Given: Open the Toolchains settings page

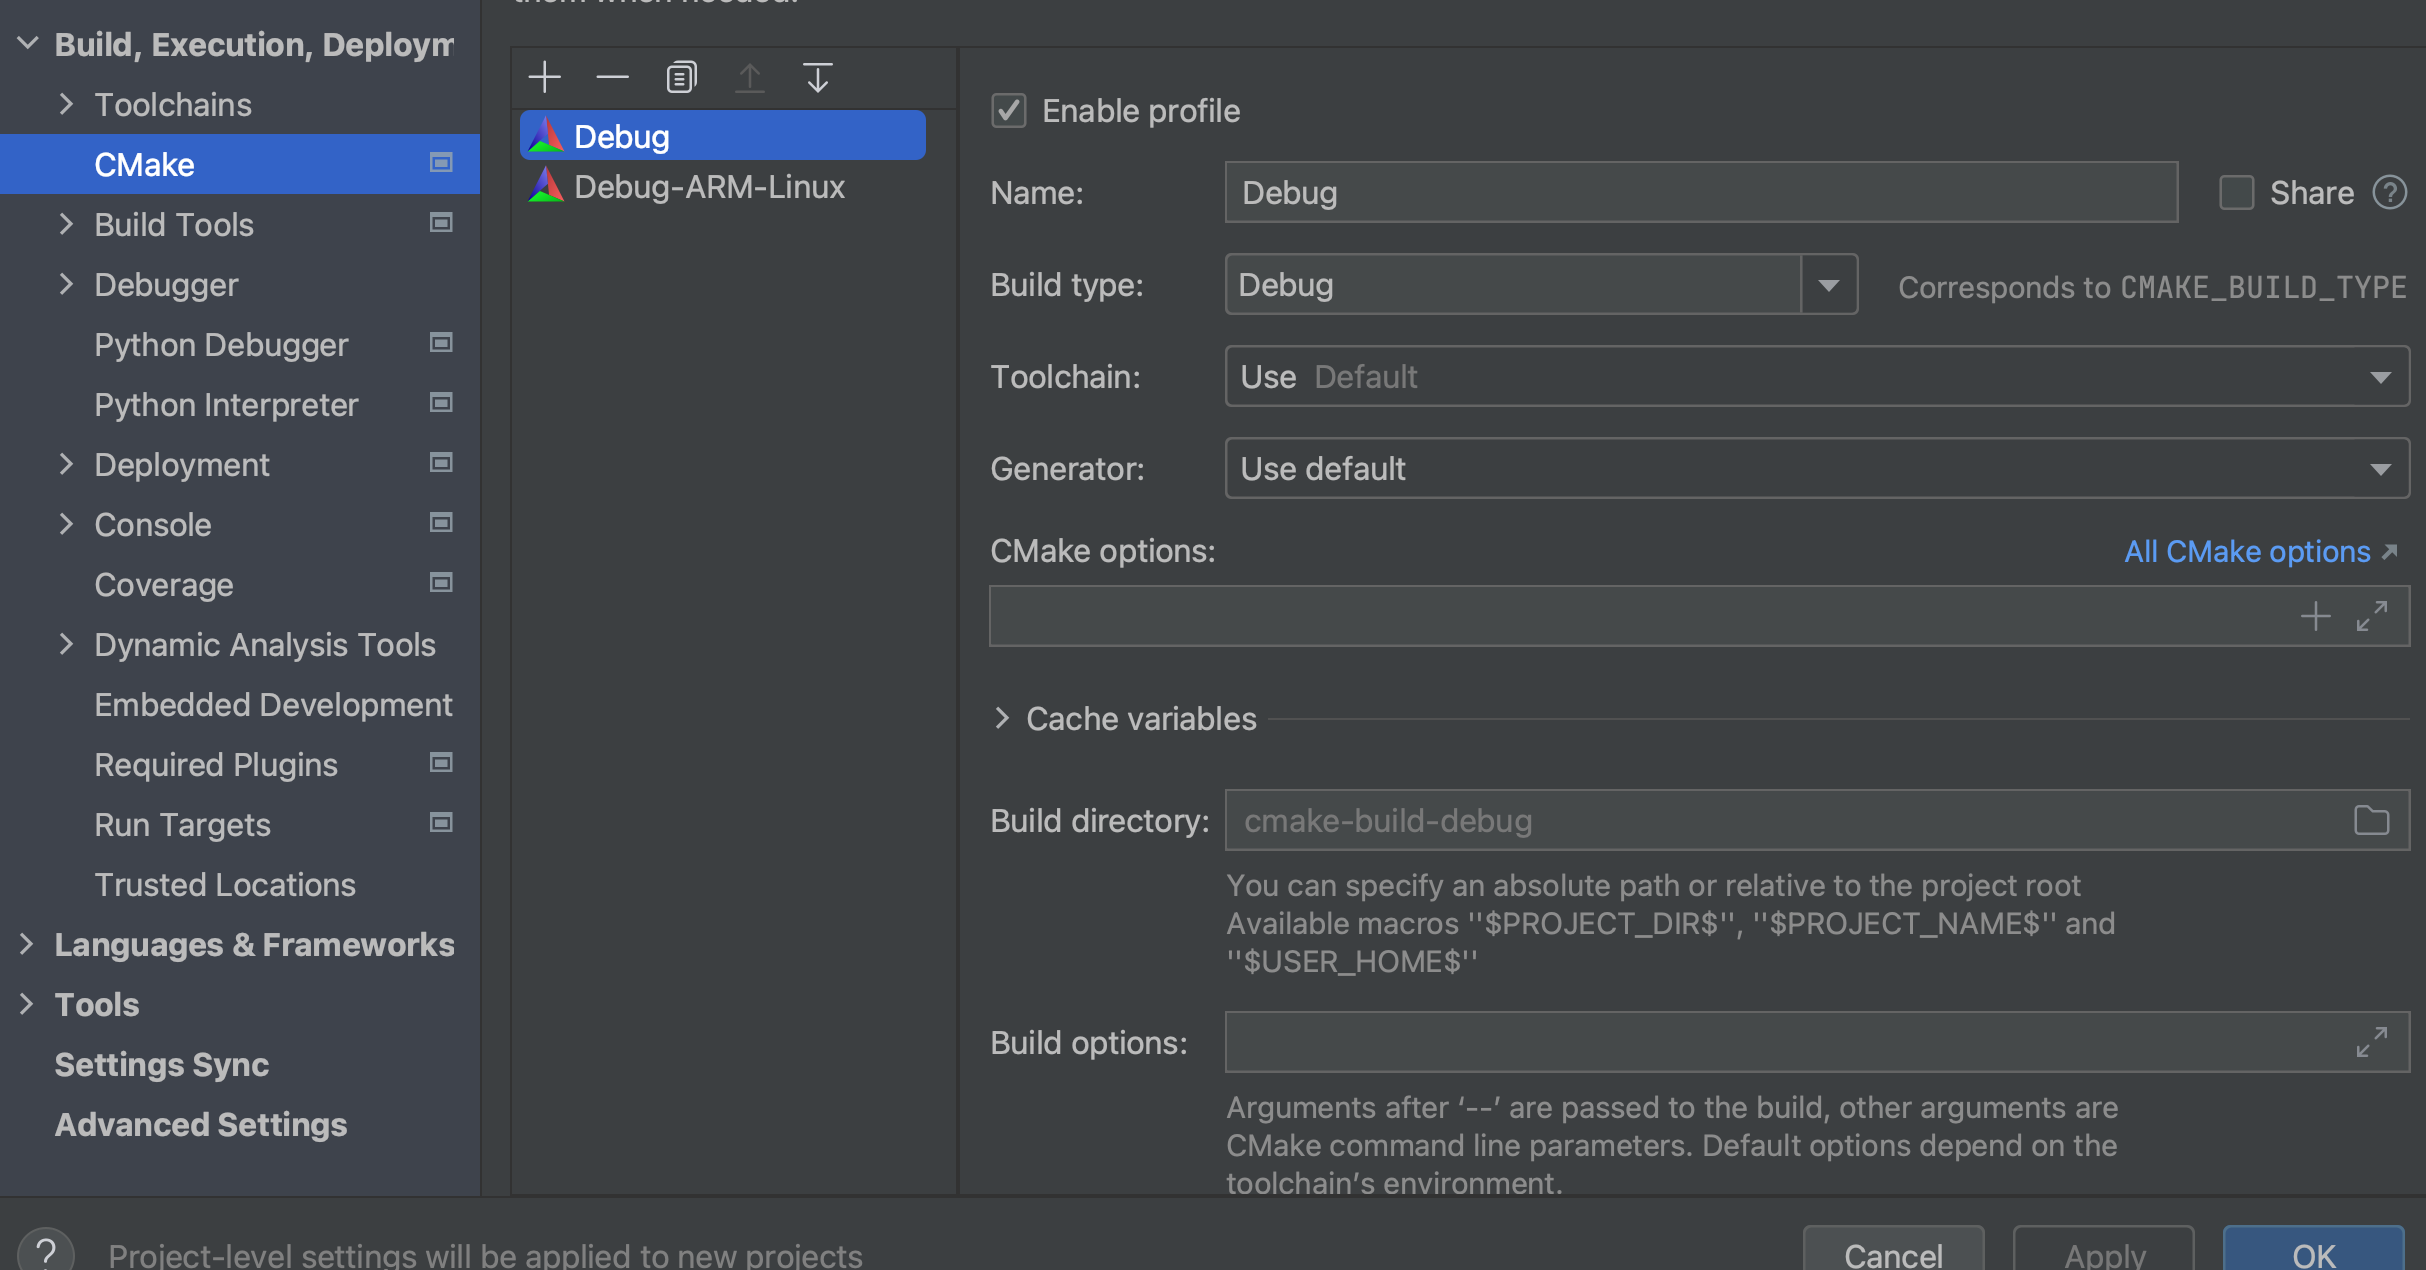Looking at the screenshot, I should 173,105.
